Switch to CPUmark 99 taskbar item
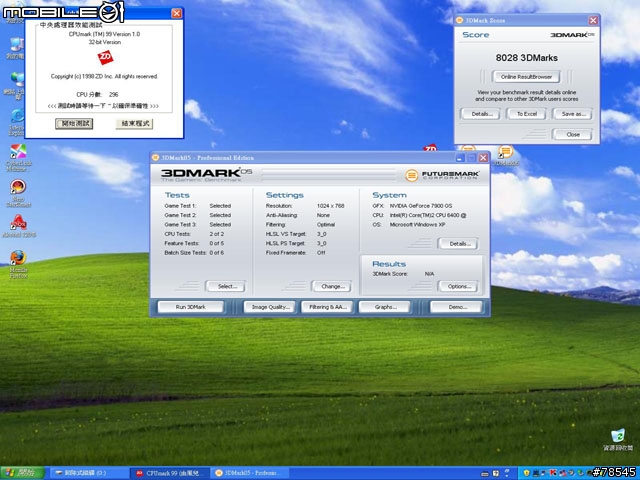This screenshot has height=480, width=640. click(170, 473)
